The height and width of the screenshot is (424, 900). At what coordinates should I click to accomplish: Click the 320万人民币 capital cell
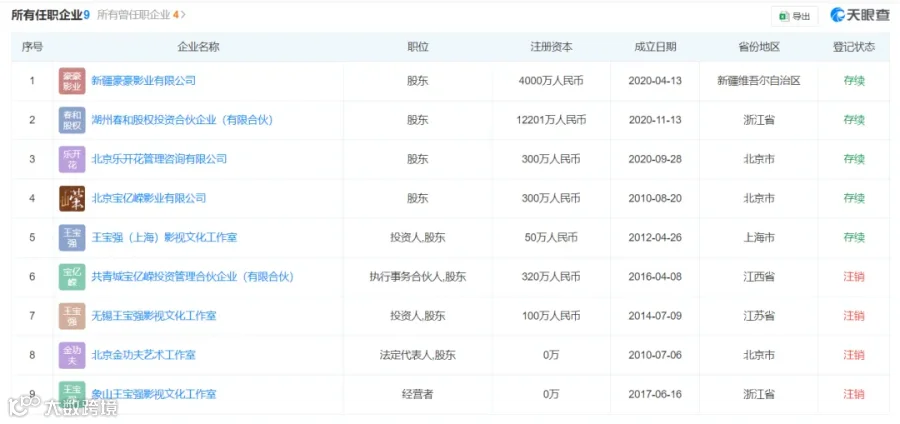(551, 277)
